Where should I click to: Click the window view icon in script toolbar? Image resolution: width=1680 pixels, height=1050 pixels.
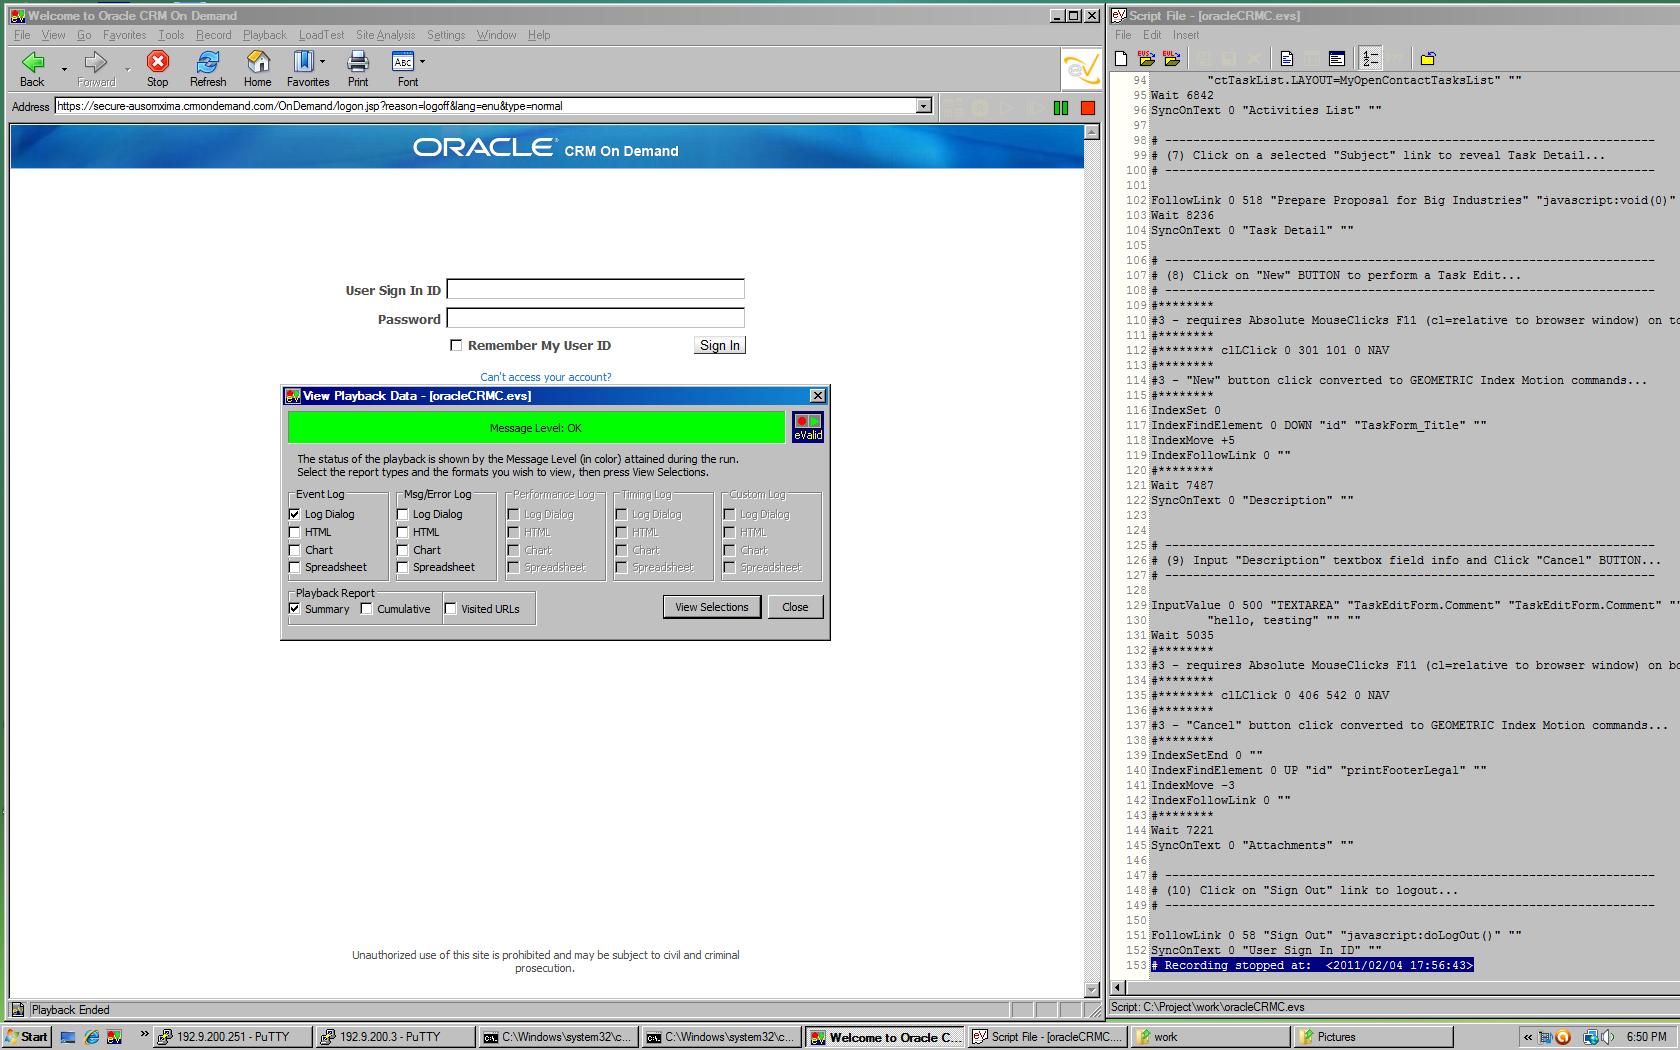[1336, 59]
